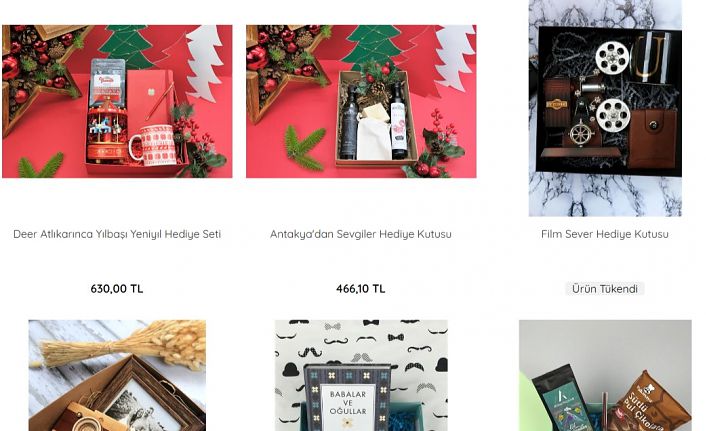Click the Sütlü Pul Çikolata package image
The image size is (706, 431).
655,403
